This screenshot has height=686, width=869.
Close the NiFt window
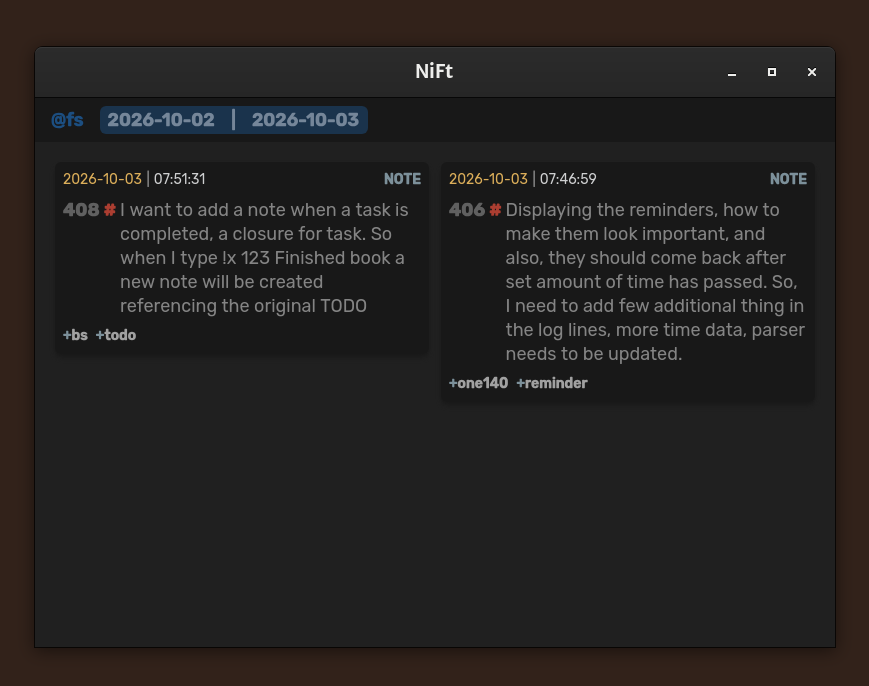click(812, 73)
